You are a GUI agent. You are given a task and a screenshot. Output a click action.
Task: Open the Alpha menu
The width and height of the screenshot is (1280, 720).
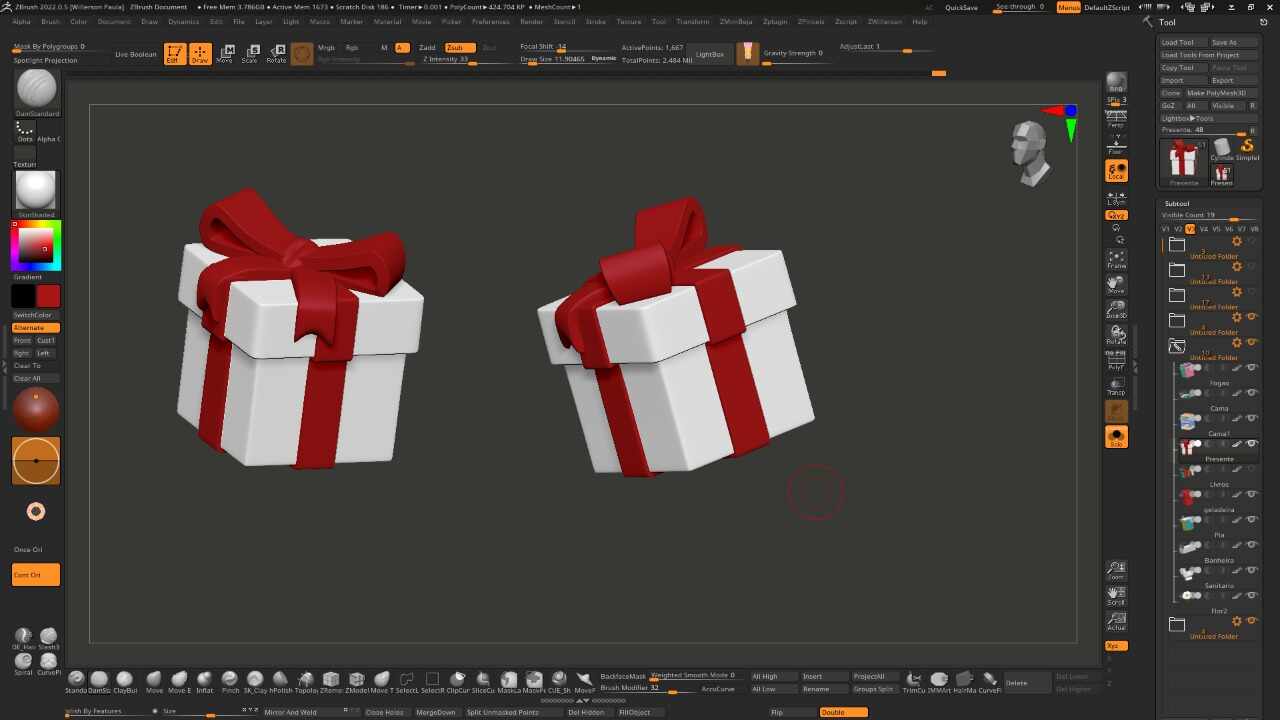21,21
